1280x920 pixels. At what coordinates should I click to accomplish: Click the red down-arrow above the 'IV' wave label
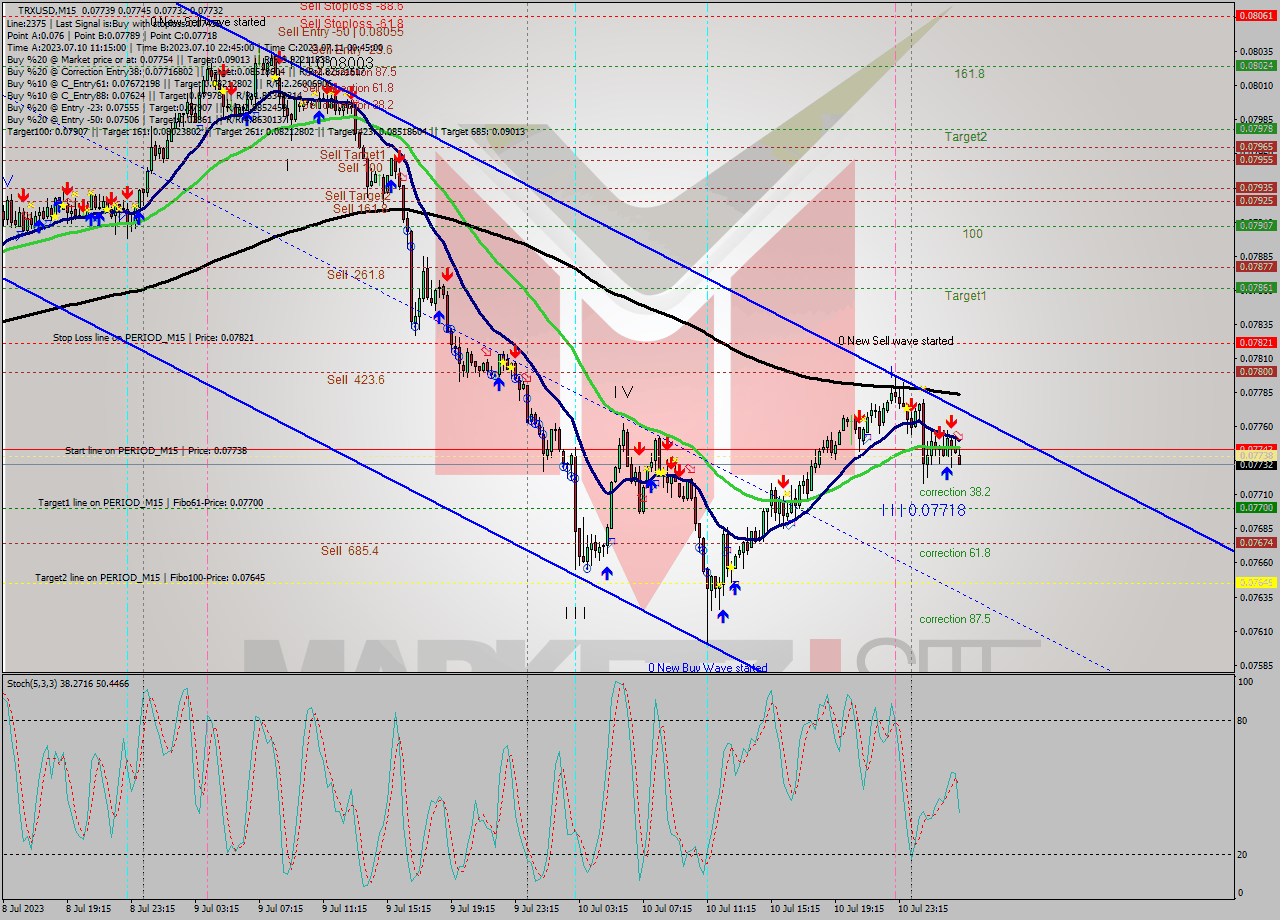point(640,446)
